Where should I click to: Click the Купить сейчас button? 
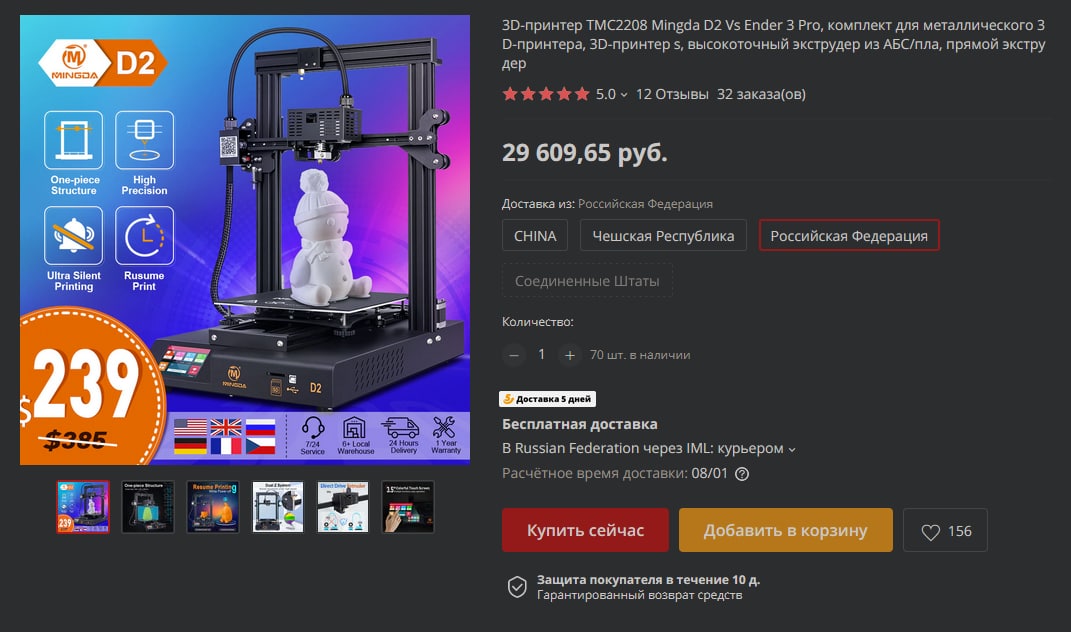click(585, 530)
